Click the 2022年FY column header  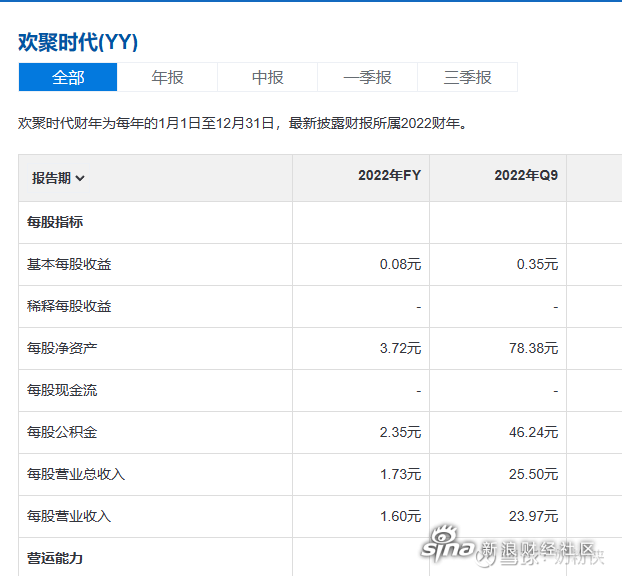point(390,175)
